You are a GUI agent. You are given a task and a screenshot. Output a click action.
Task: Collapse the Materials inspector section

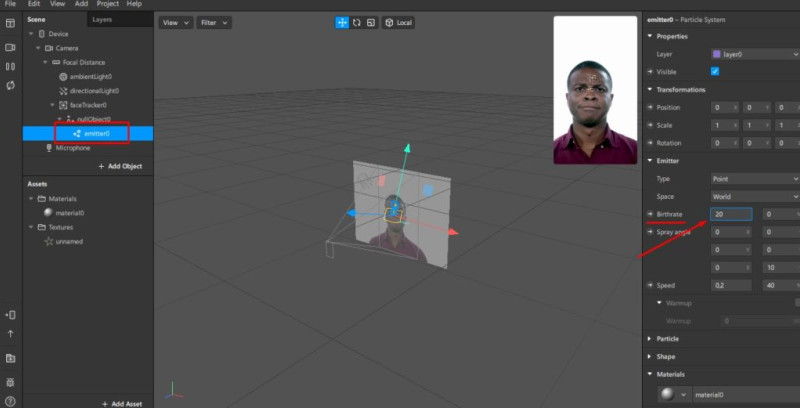pyautogui.click(x=649, y=374)
